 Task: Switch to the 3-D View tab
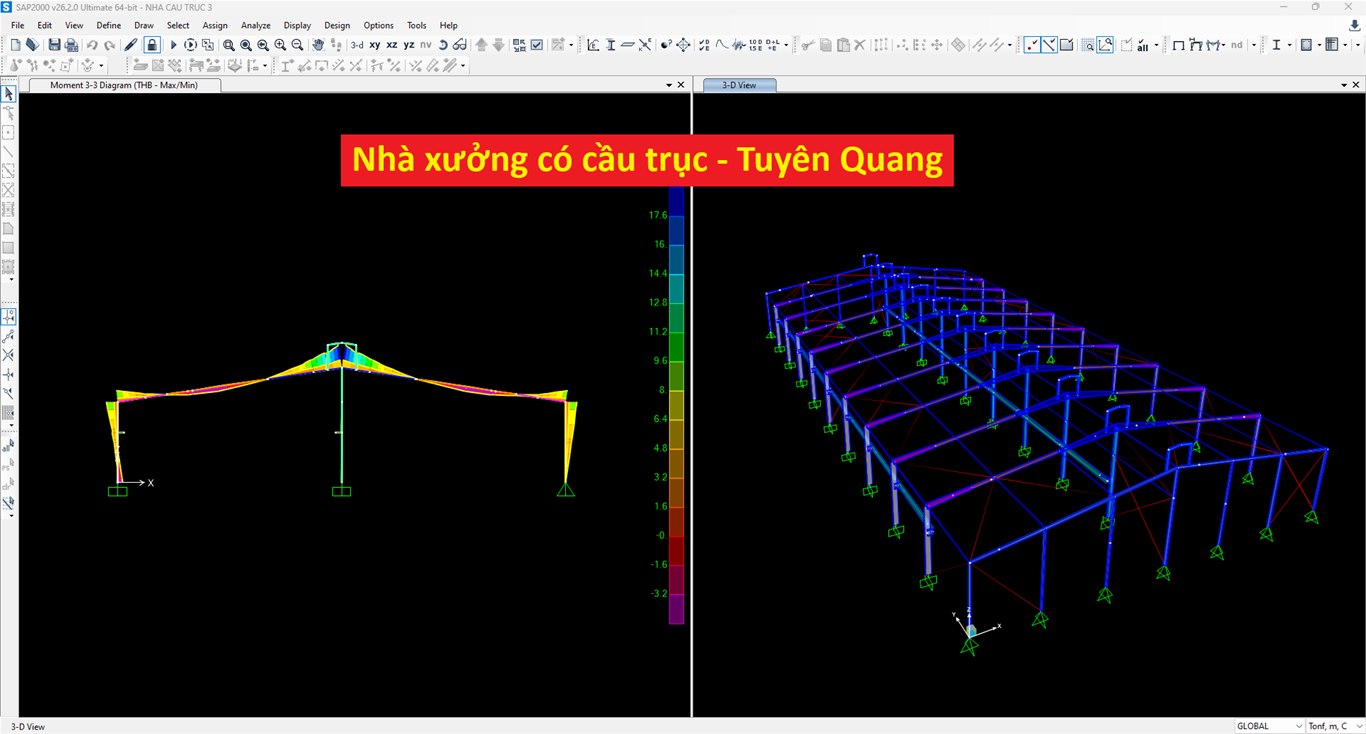pos(739,85)
